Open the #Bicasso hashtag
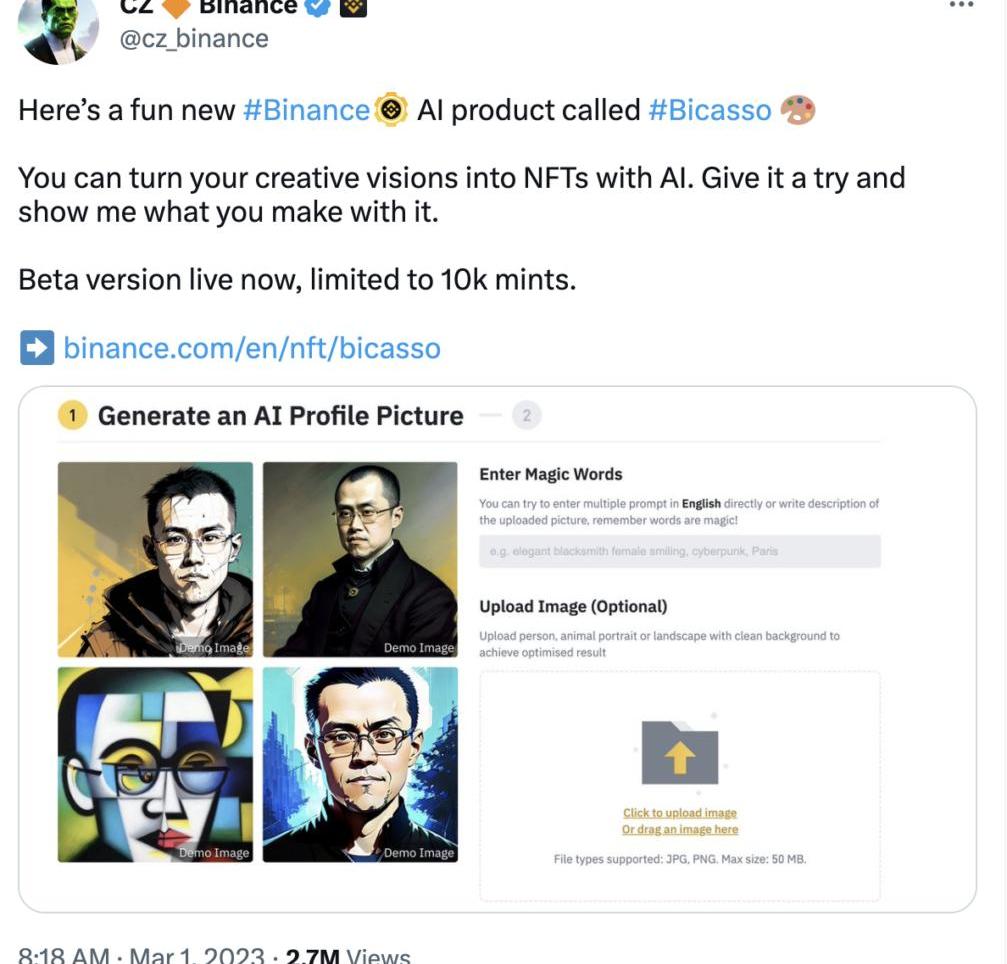 (710, 110)
